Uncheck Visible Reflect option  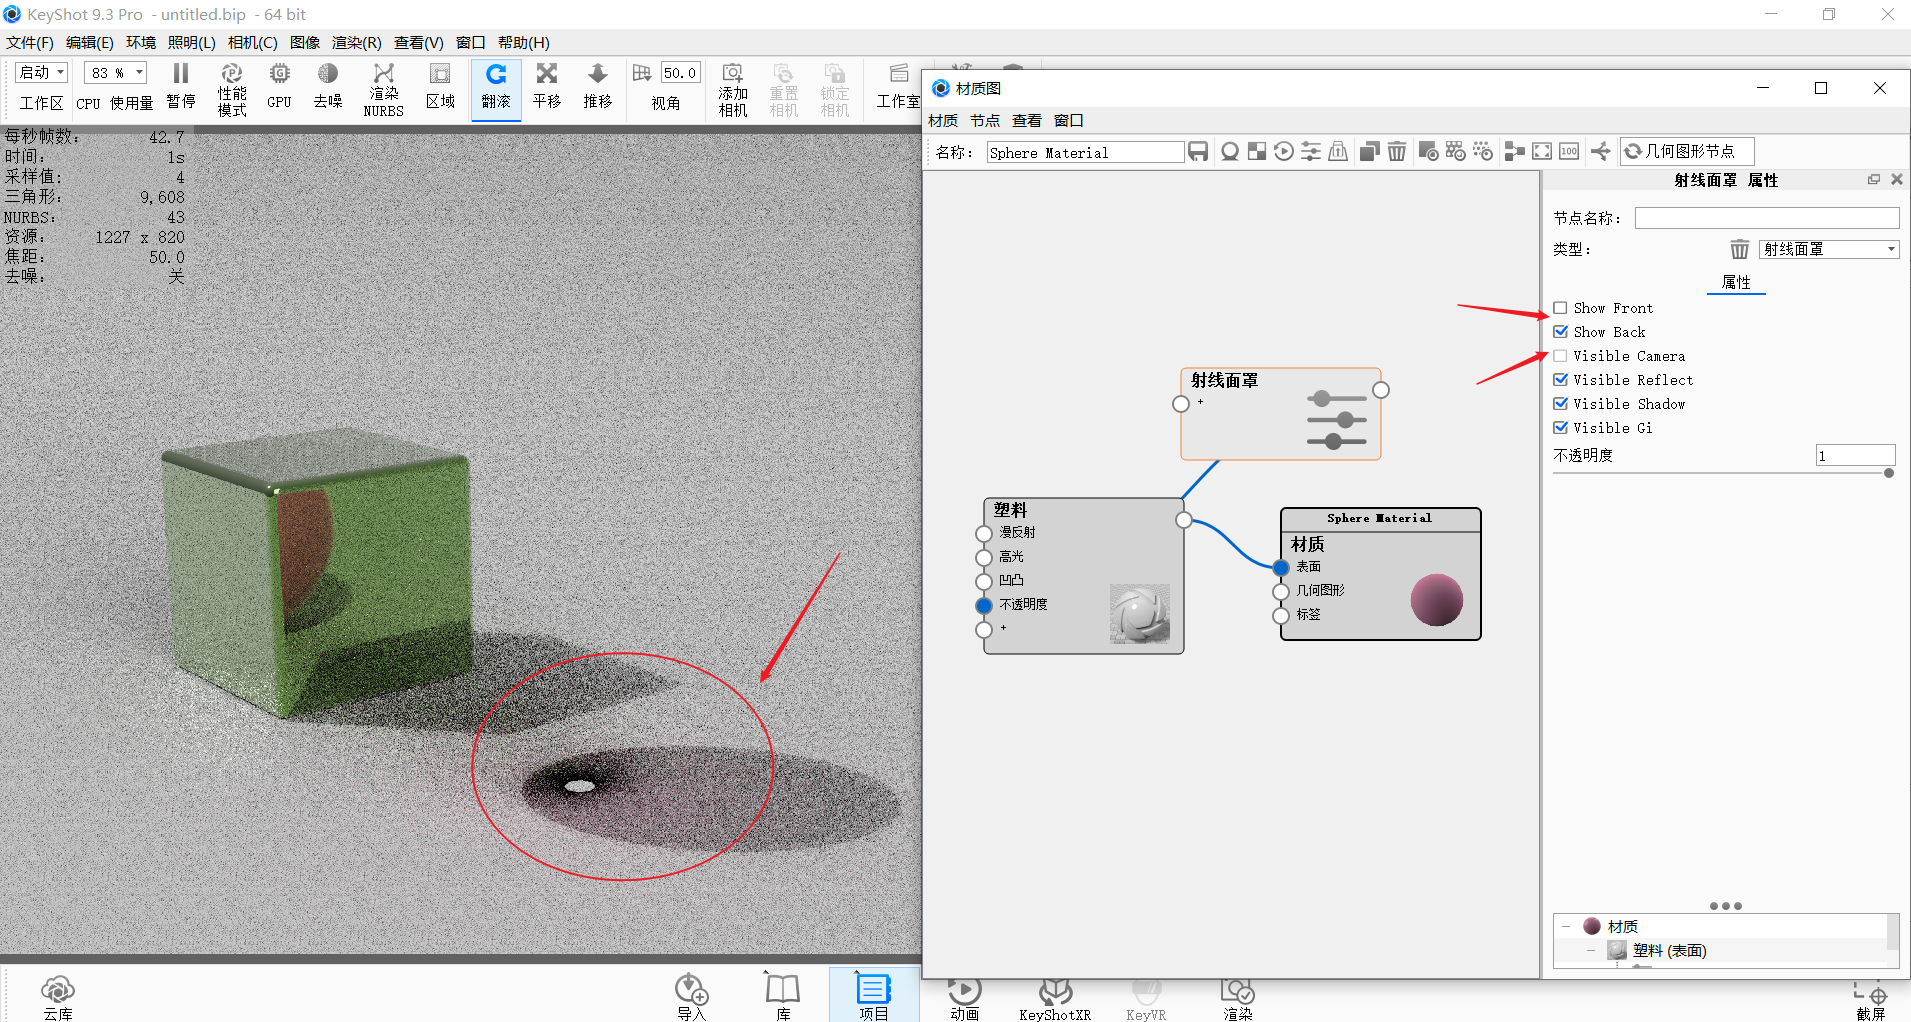(1560, 380)
